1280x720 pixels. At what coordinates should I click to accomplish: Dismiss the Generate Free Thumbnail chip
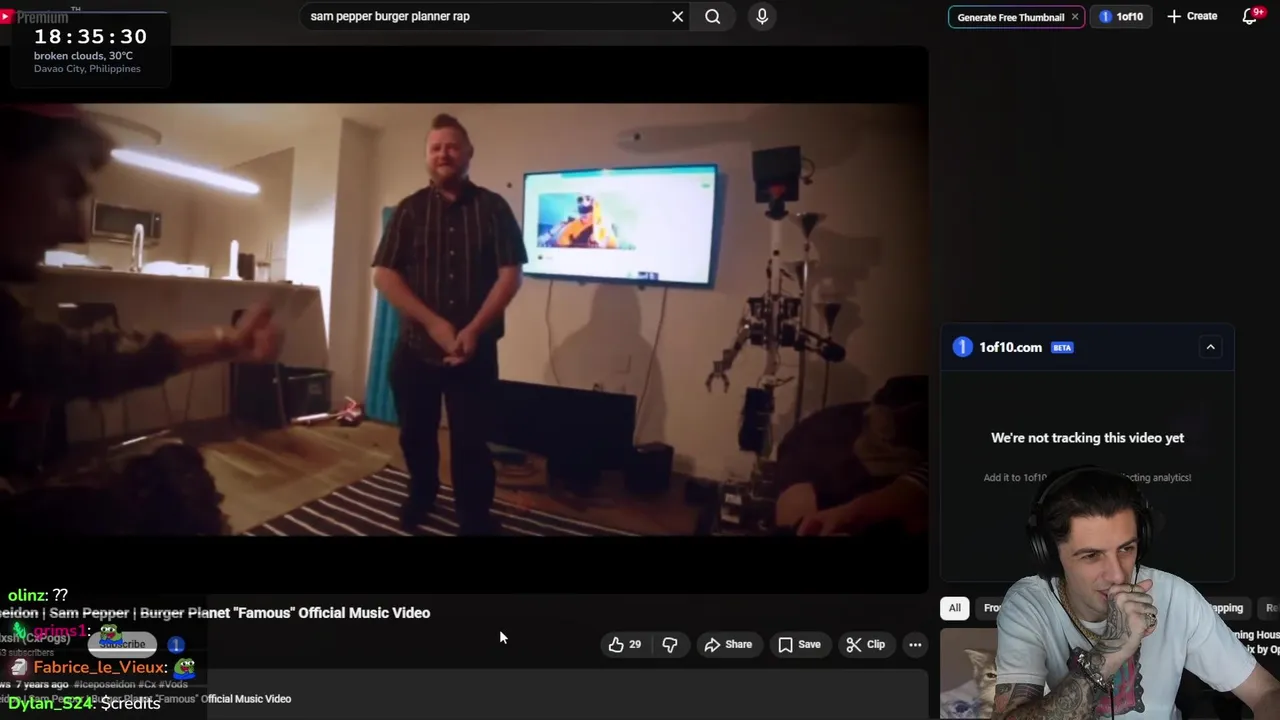[1075, 17]
